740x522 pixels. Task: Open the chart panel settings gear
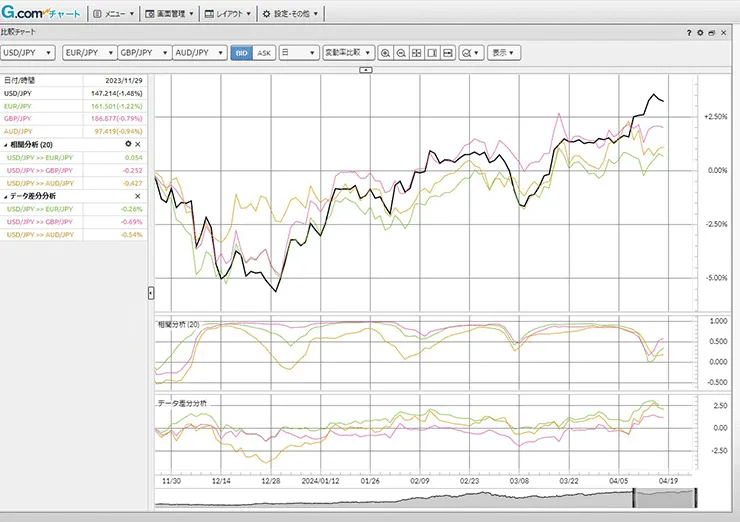click(700, 32)
